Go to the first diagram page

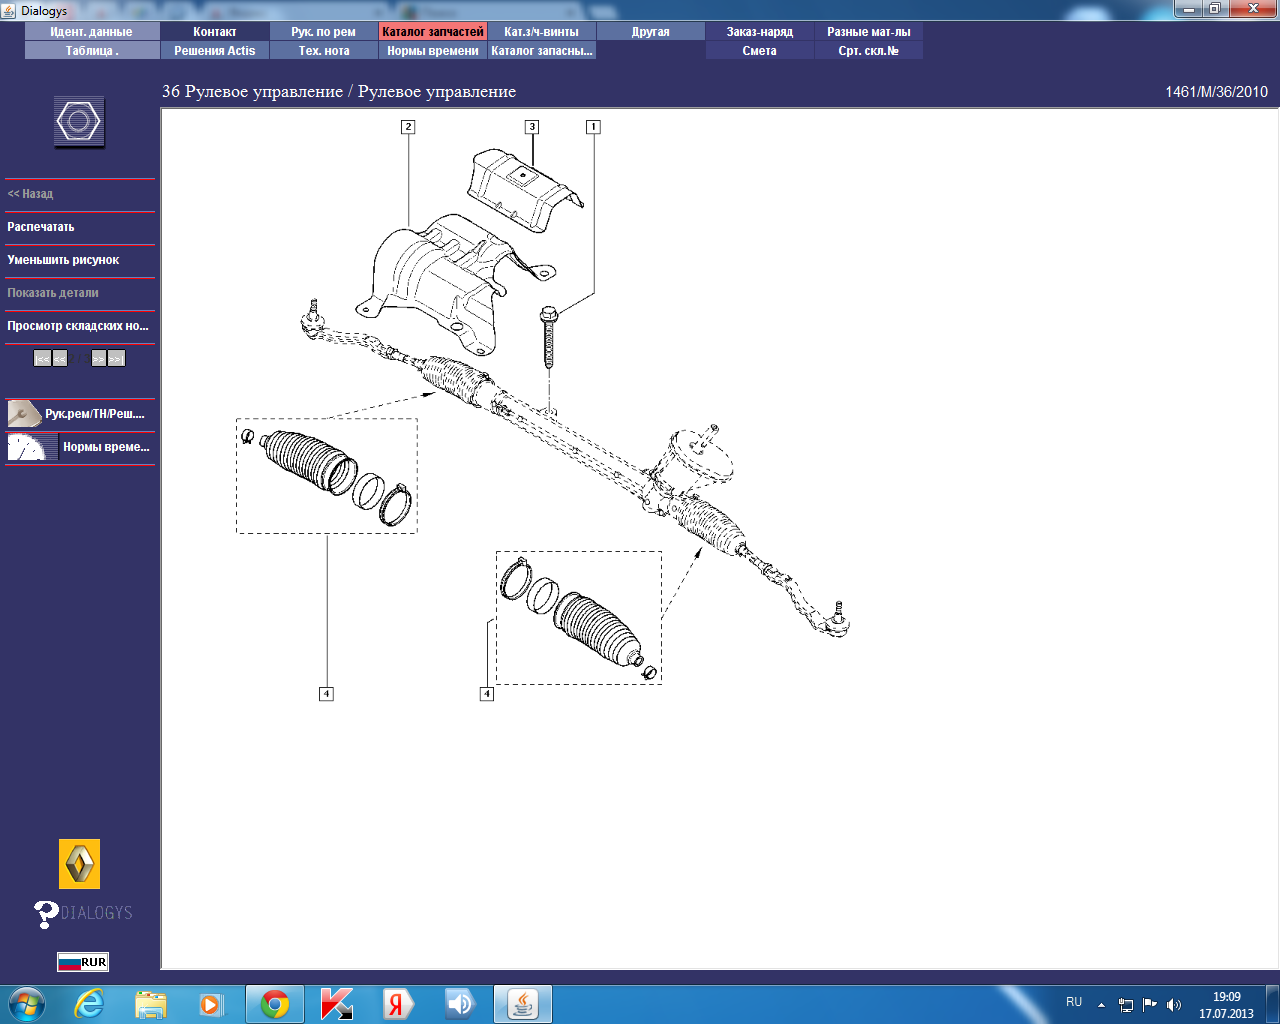[42, 358]
